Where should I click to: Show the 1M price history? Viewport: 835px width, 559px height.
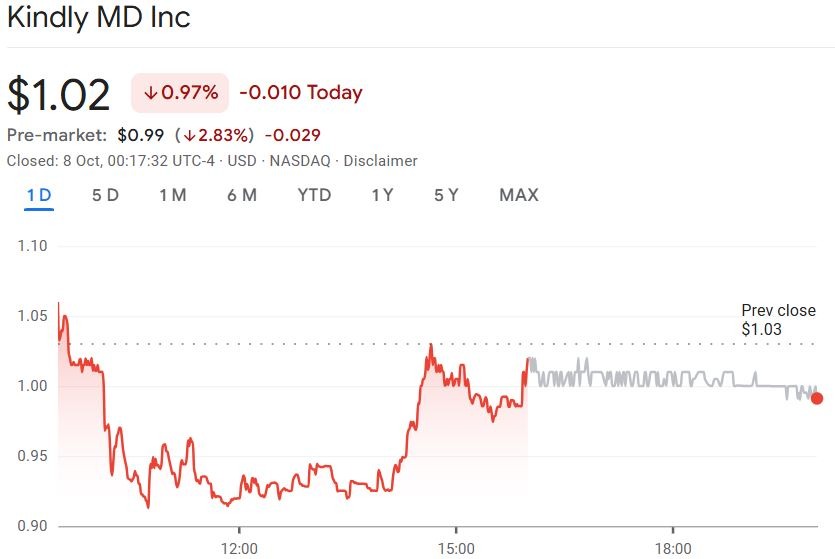click(173, 195)
